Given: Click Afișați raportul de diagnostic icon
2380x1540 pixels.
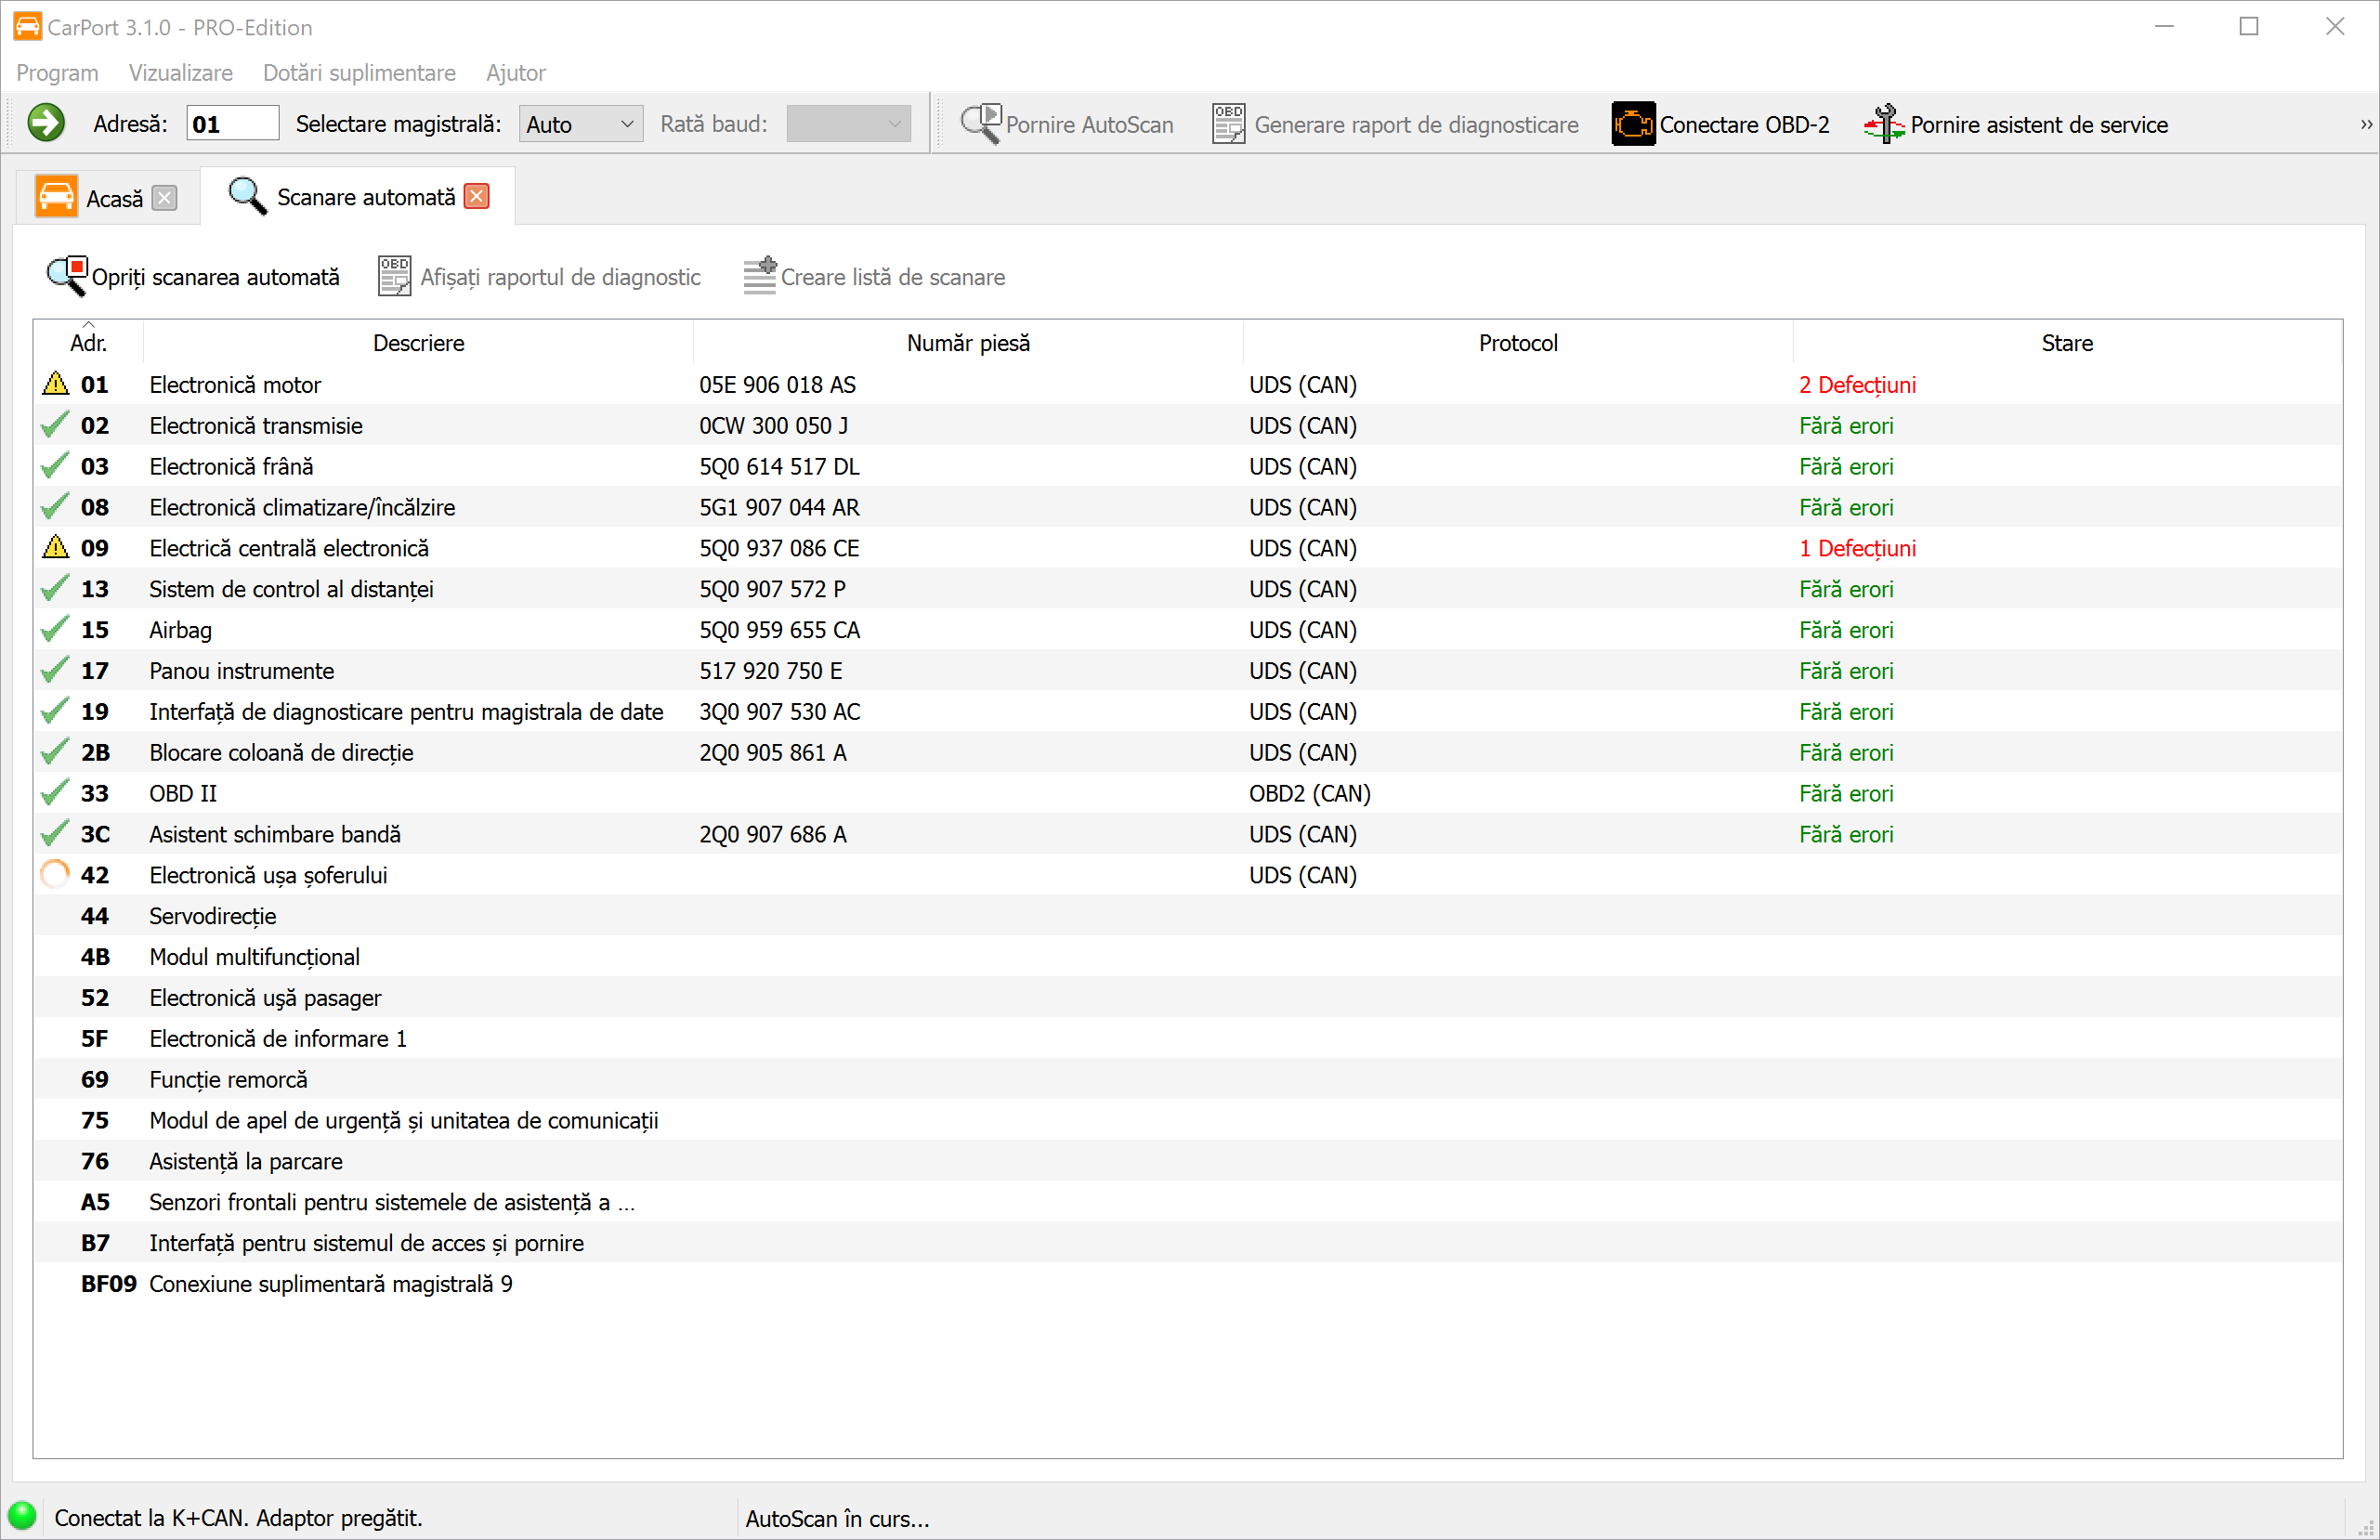Looking at the screenshot, I should [394, 277].
